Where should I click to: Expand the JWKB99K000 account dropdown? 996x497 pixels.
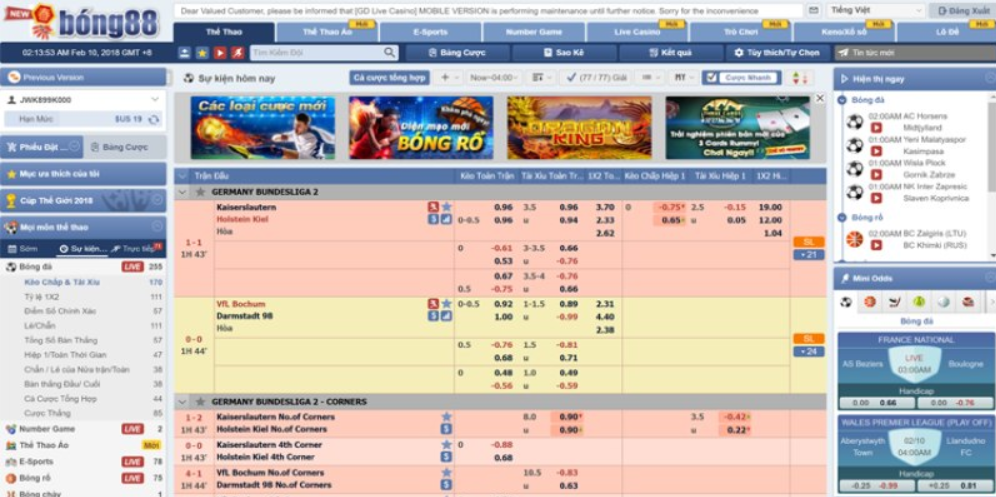[x=155, y=100]
